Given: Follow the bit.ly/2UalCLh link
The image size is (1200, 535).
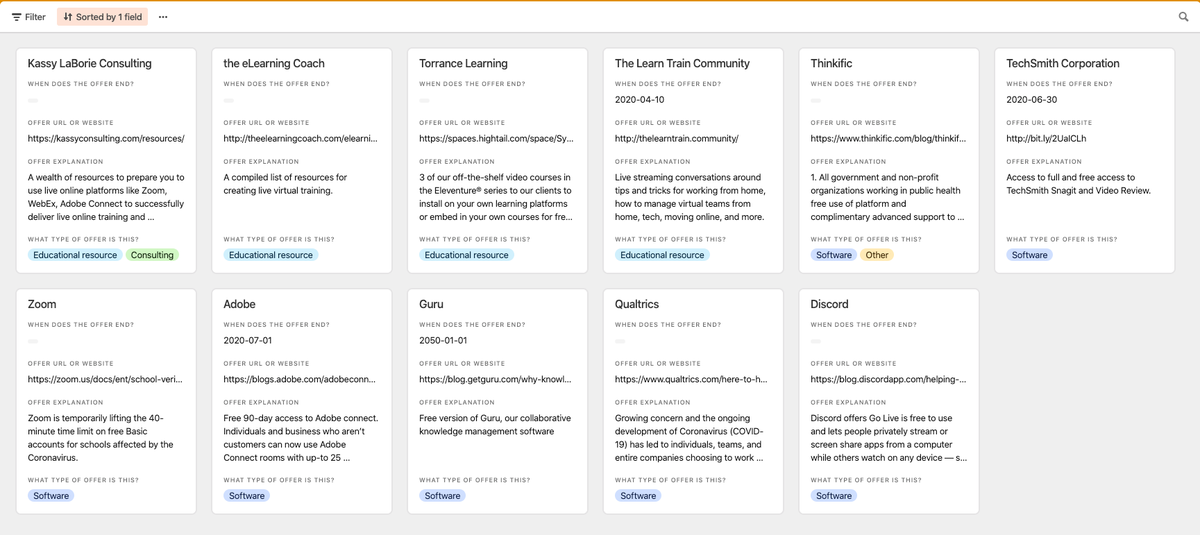Looking at the screenshot, I should coord(1046,139).
